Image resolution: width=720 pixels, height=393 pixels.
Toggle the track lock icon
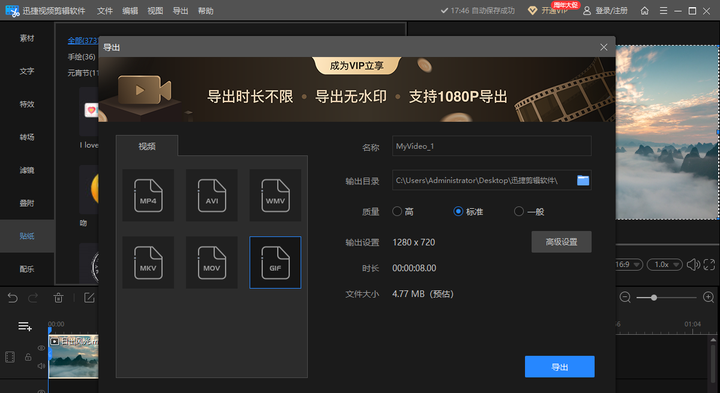pyautogui.click(x=28, y=357)
